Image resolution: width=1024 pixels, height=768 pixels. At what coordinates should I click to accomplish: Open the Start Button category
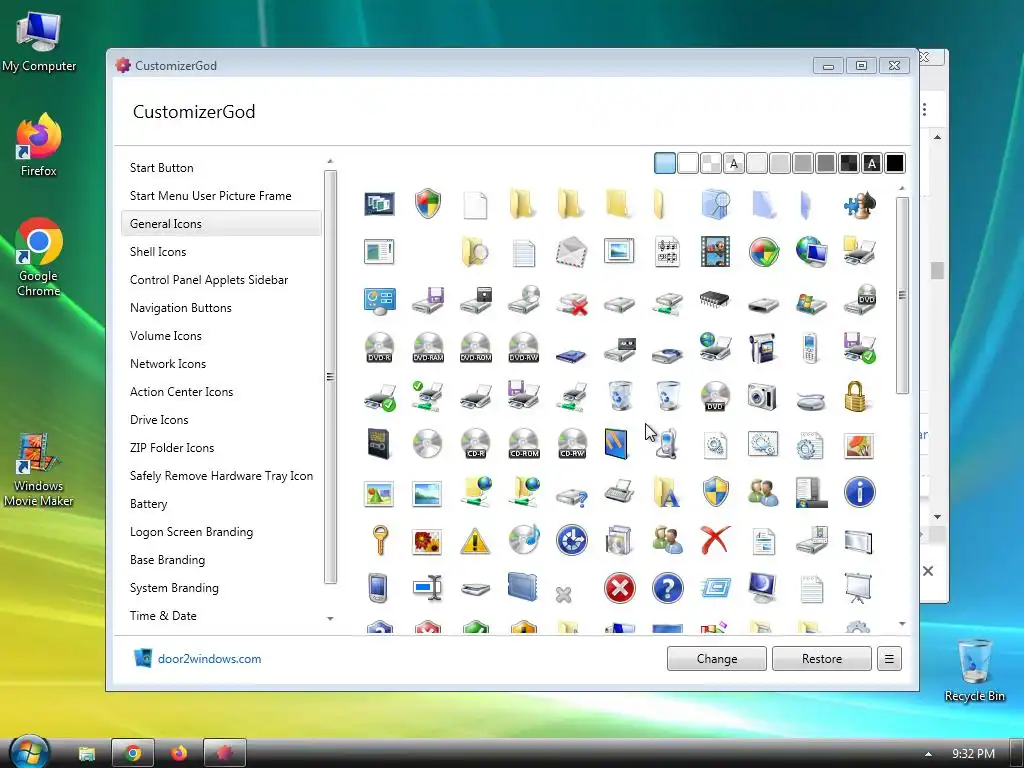pyautogui.click(x=161, y=168)
